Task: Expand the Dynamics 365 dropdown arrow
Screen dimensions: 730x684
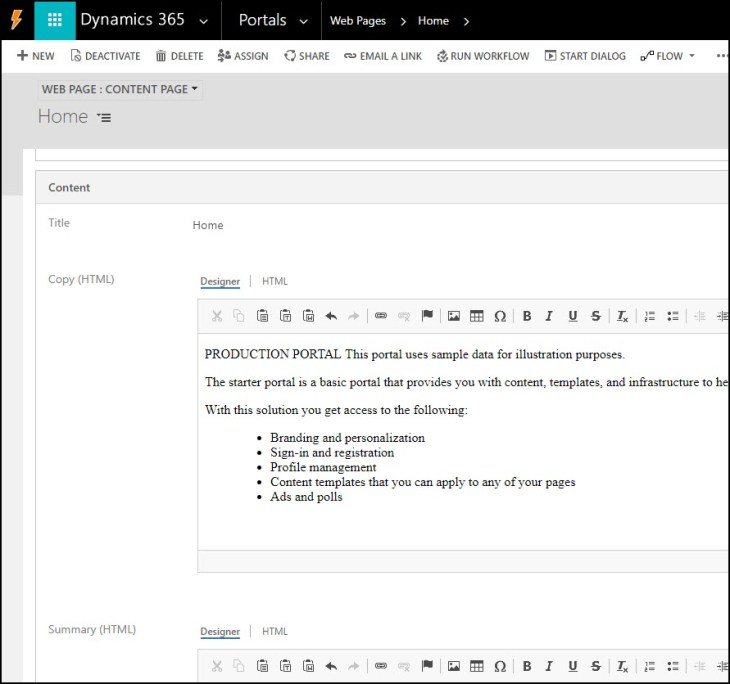Action: 203,21
